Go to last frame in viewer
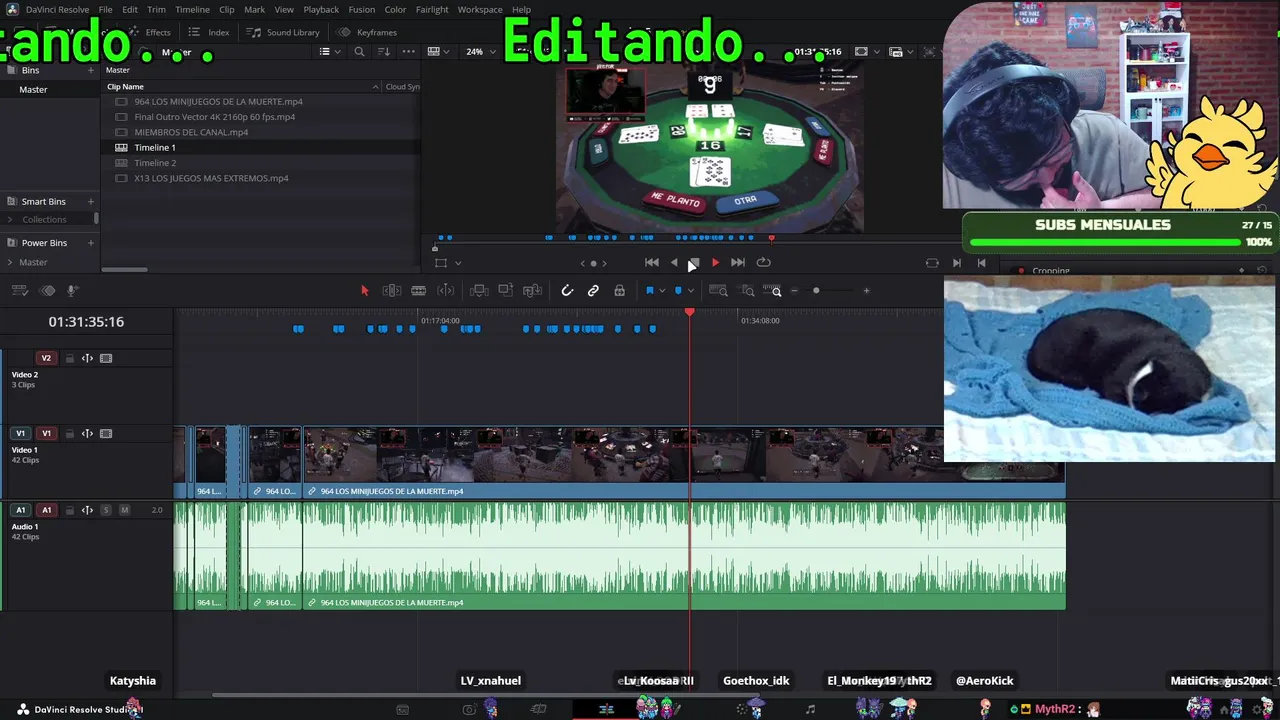The image size is (1280, 720). coord(738,262)
